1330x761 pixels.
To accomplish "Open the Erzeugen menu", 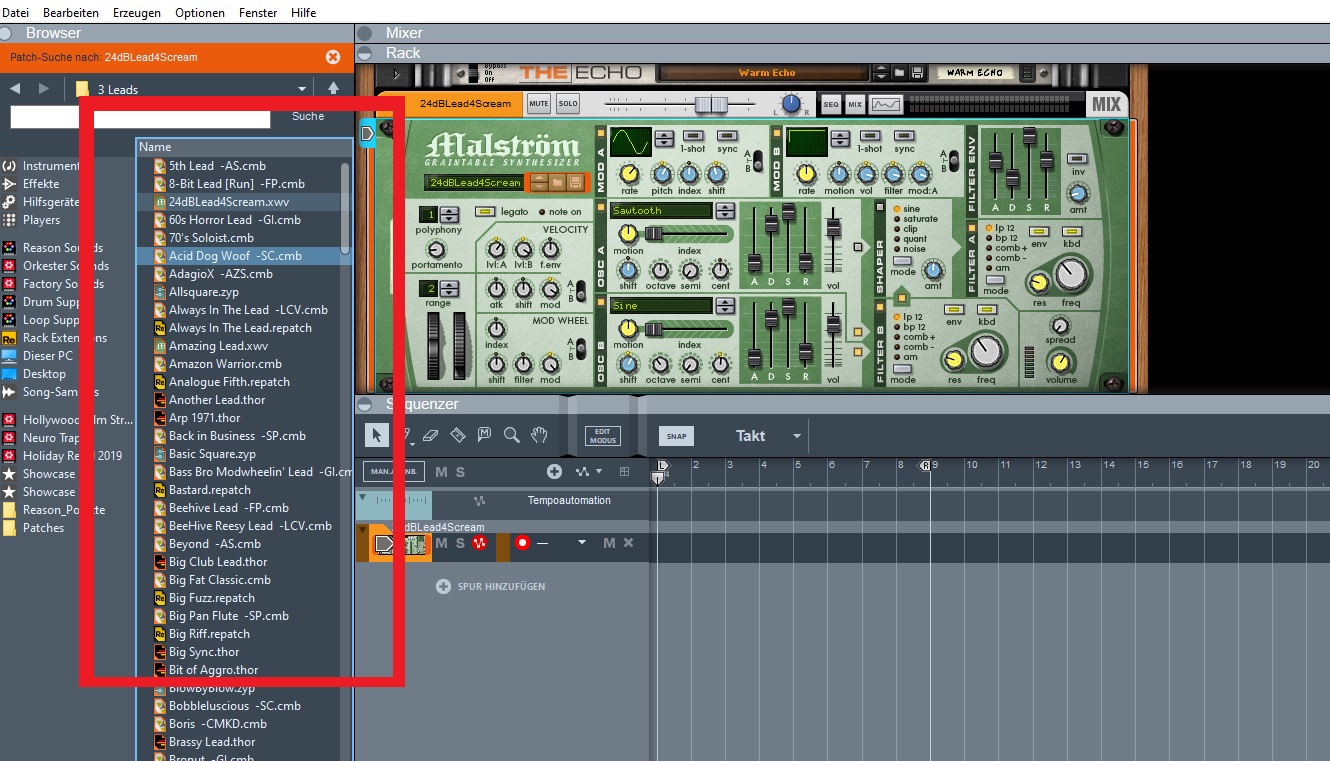I will [137, 12].
